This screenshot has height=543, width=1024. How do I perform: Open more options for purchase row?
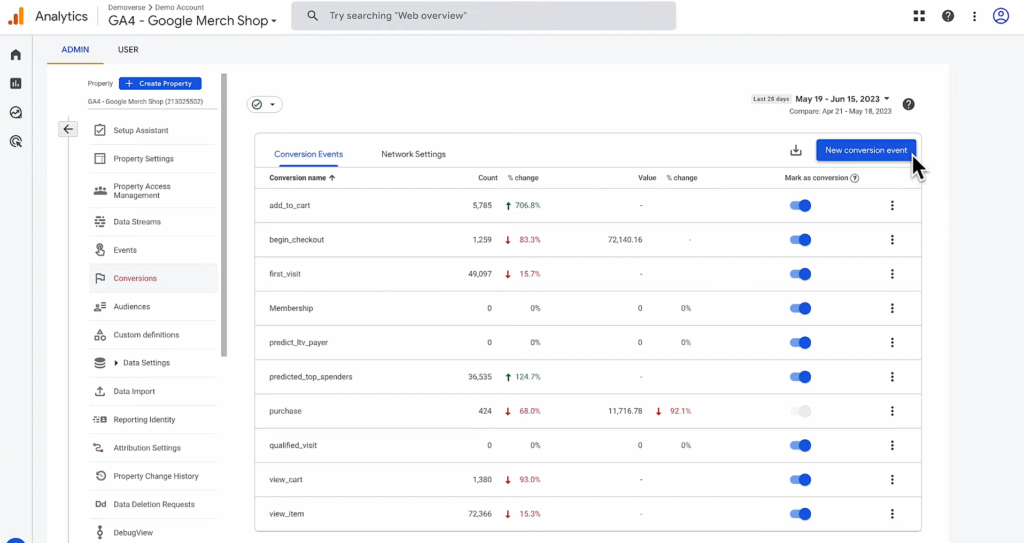pyautogui.click(x=892, y=411)
